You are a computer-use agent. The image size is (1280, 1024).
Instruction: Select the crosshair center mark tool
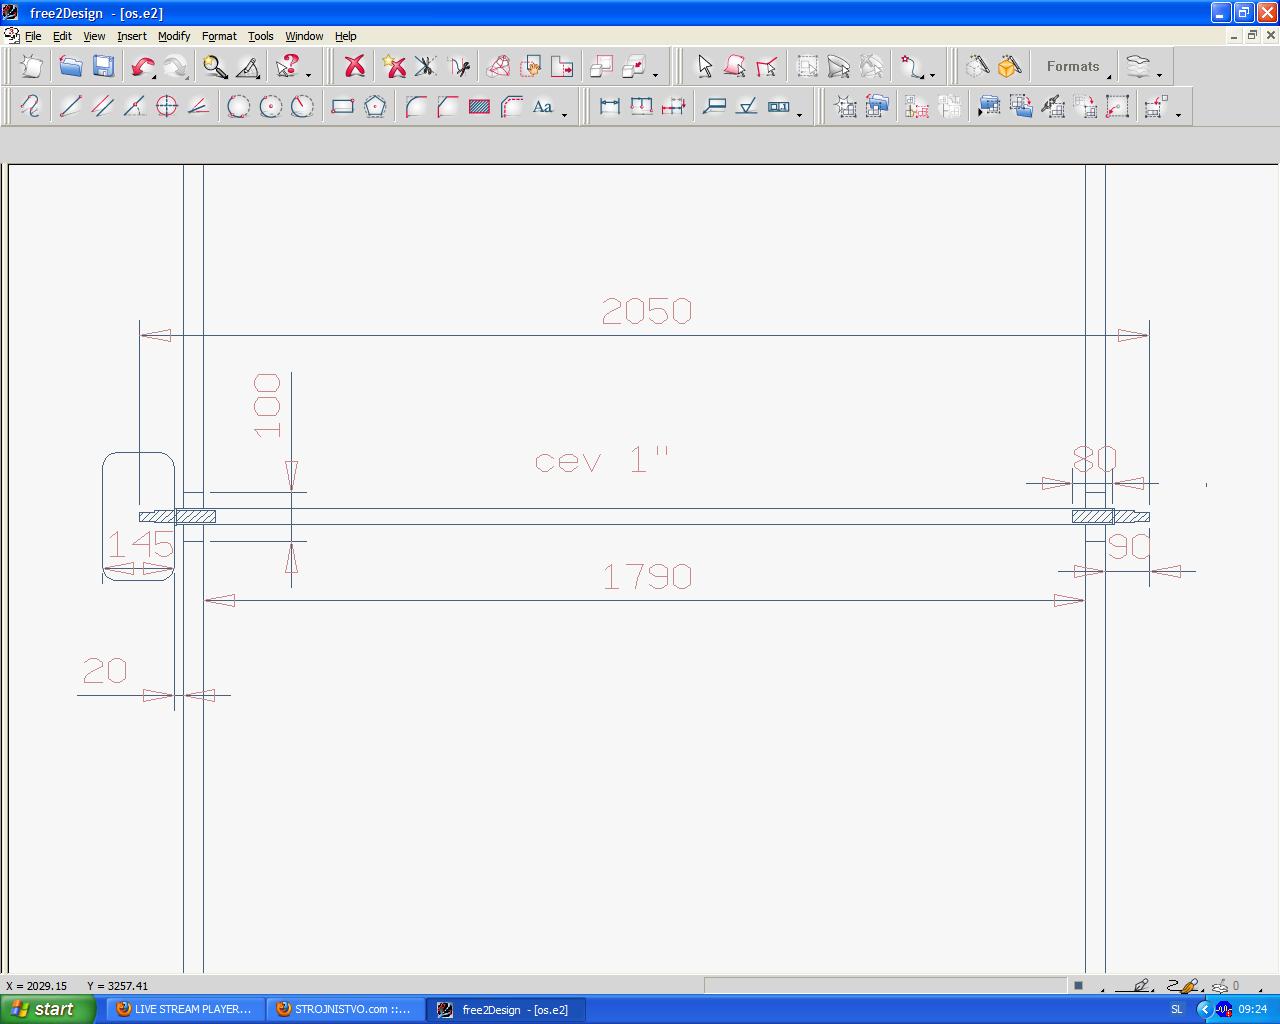click(166, 106)
